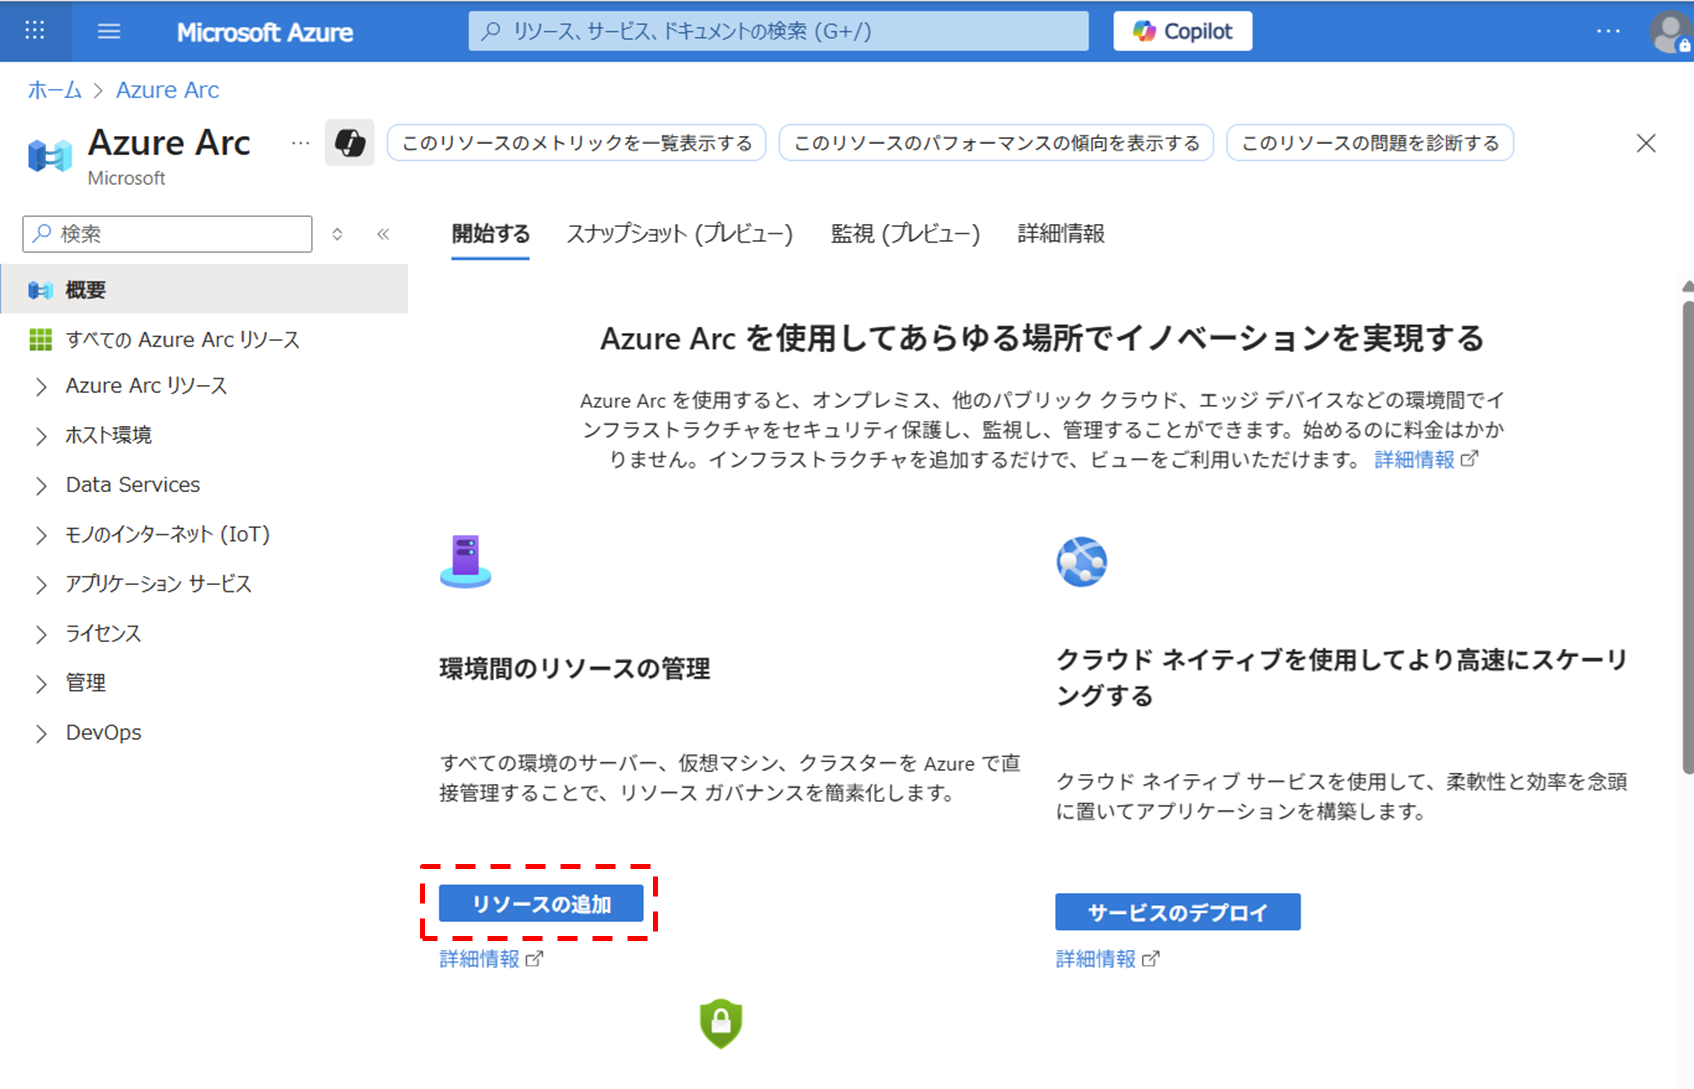Click the リソースの追加 button
The height and width of the screenshot is (1089, 1694).
(x=539, y=903)
